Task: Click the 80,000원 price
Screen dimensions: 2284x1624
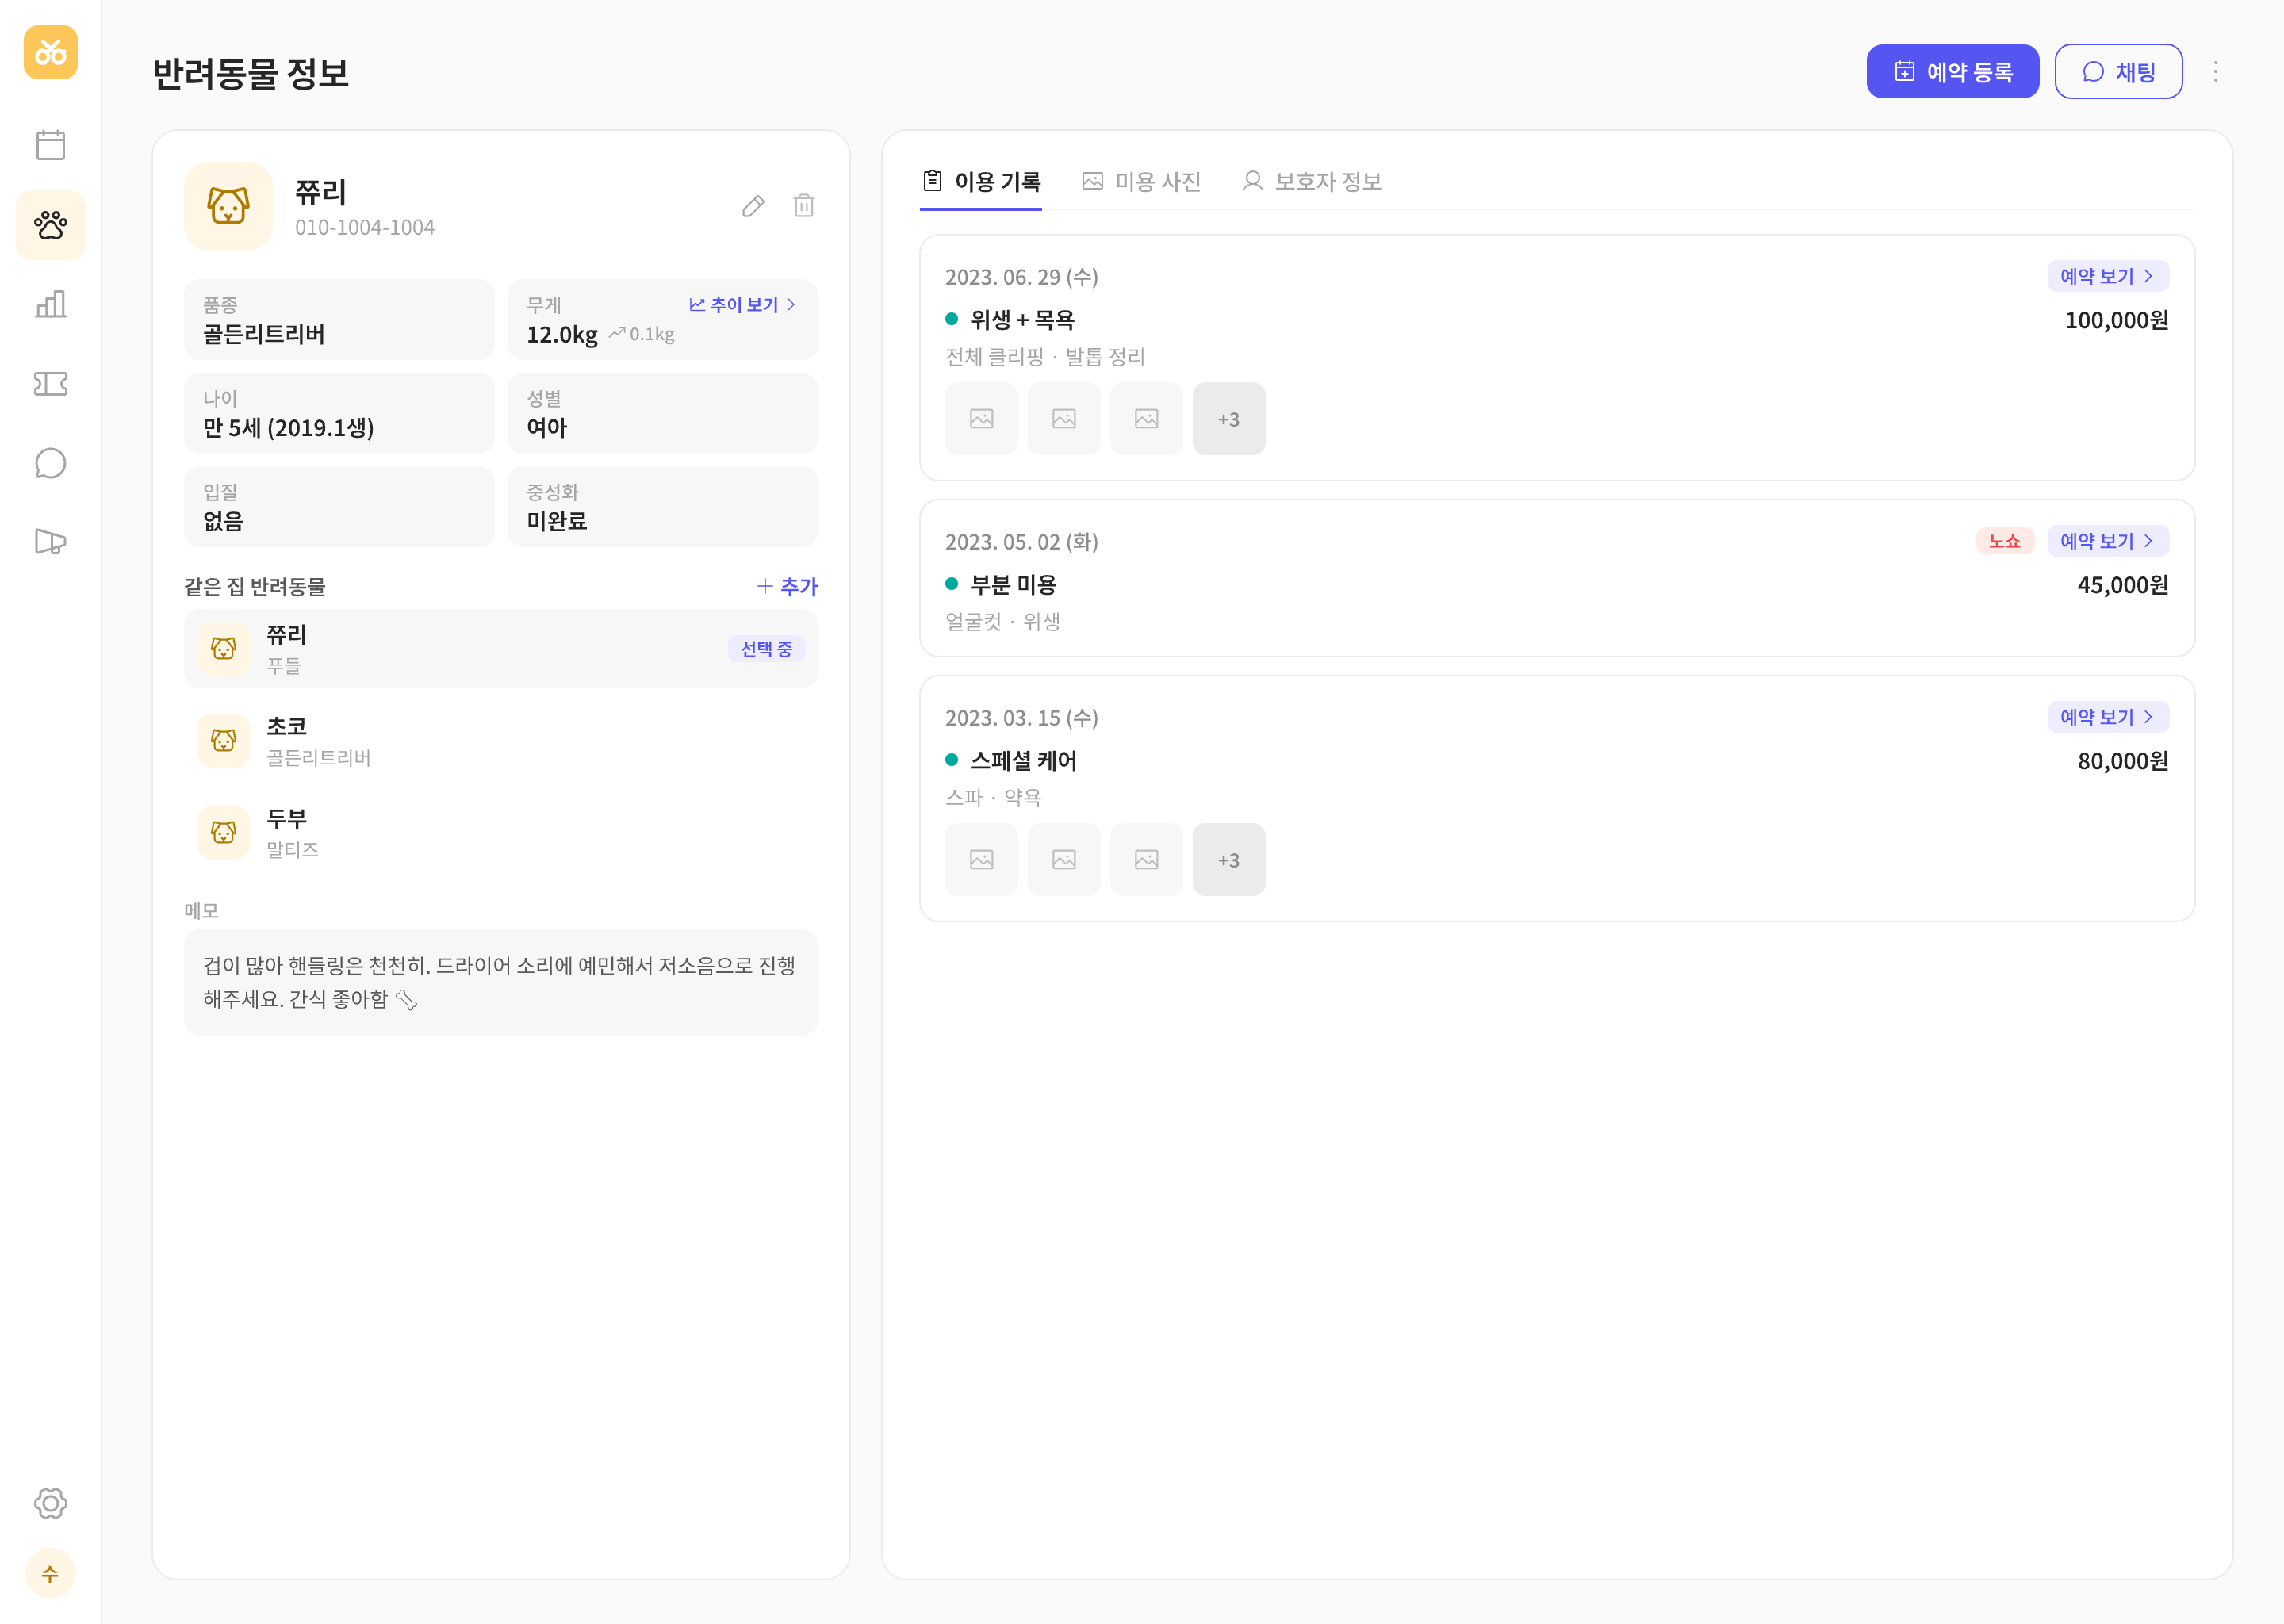Action: coord(2122,761)
